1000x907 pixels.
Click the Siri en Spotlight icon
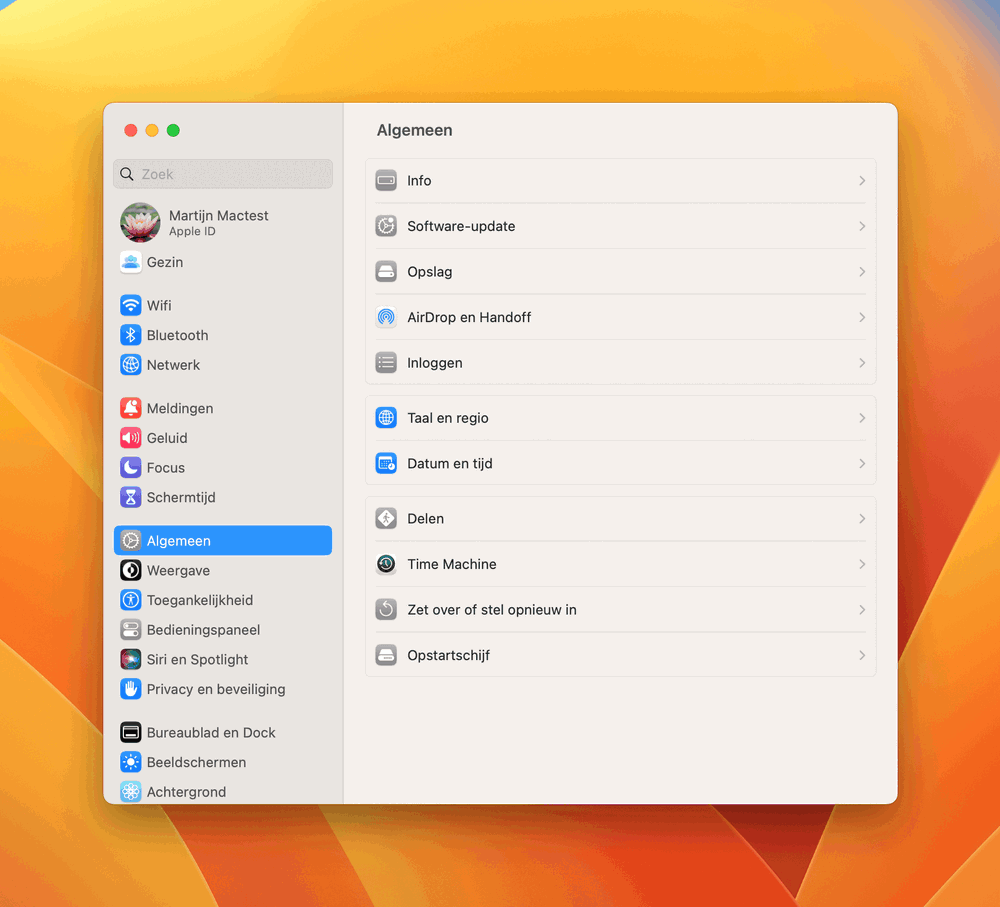pyautogui.click(x=131, y=659)
